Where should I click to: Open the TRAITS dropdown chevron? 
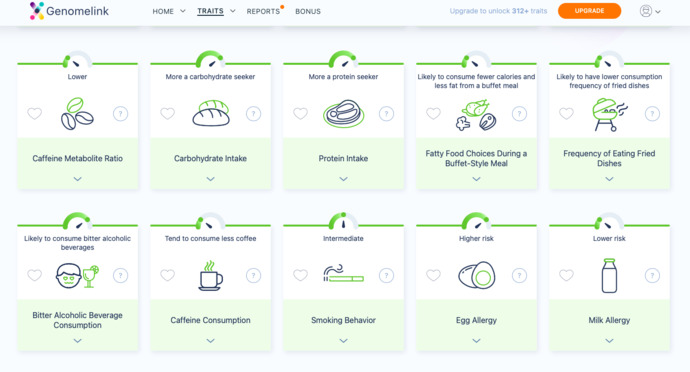[x=233, y=11]
